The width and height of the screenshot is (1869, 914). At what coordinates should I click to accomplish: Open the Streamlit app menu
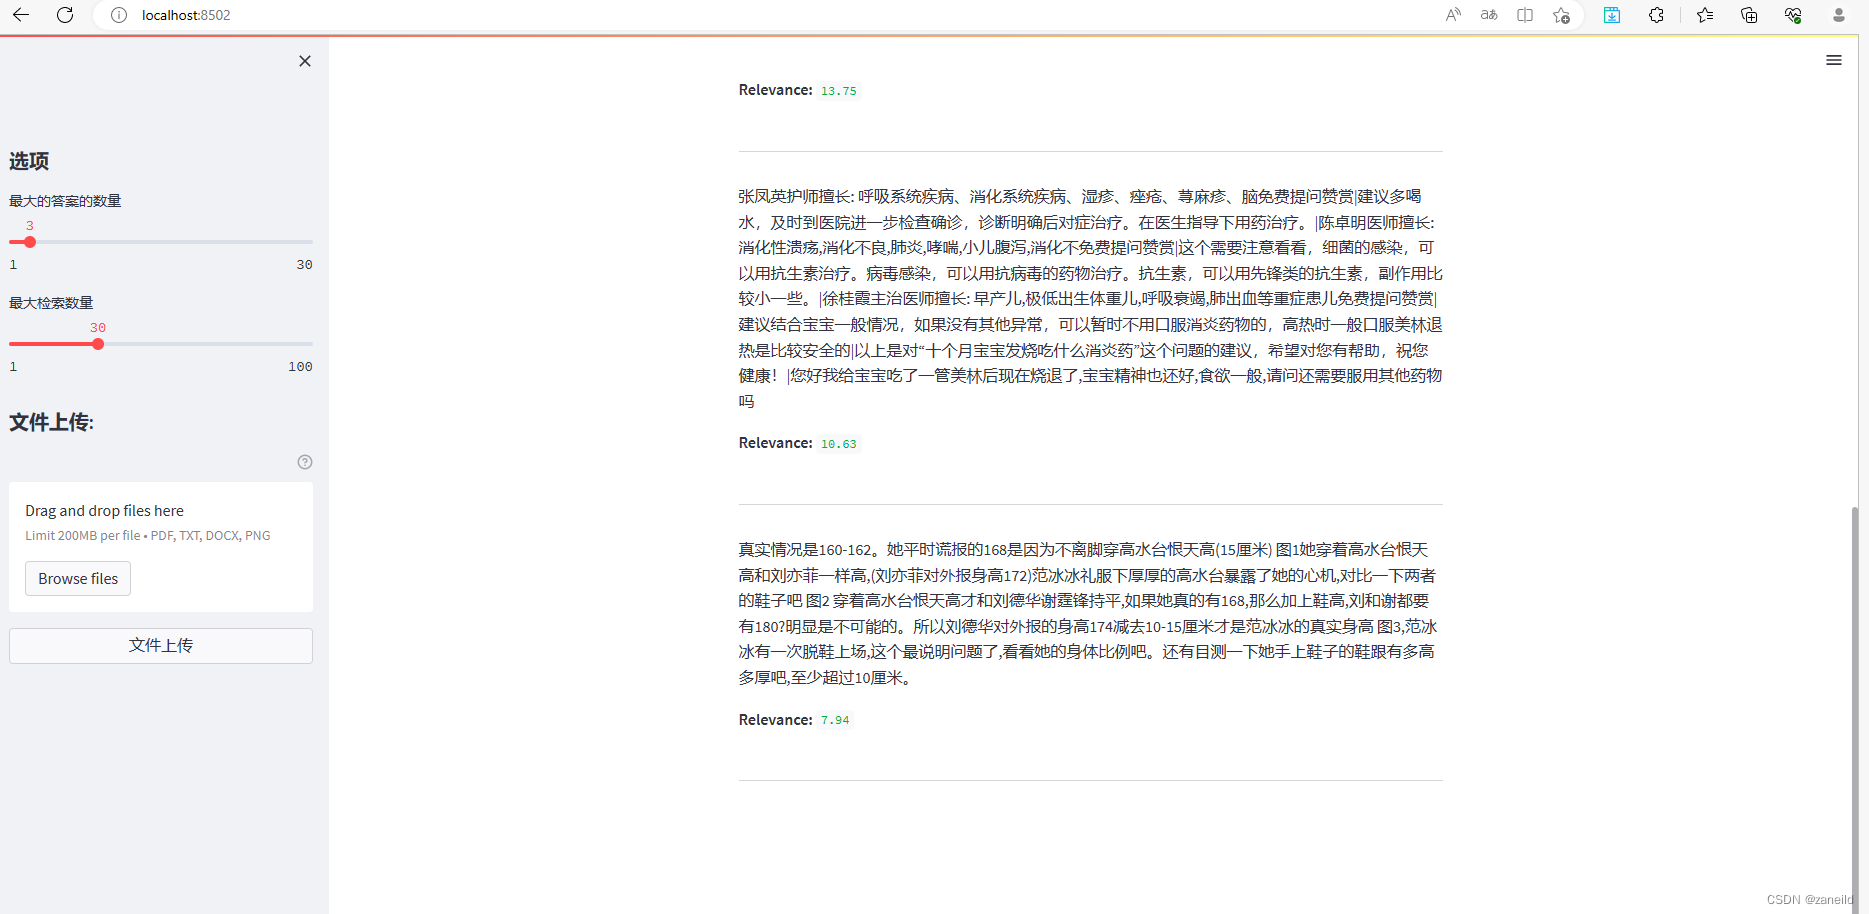coord(1834,60)
